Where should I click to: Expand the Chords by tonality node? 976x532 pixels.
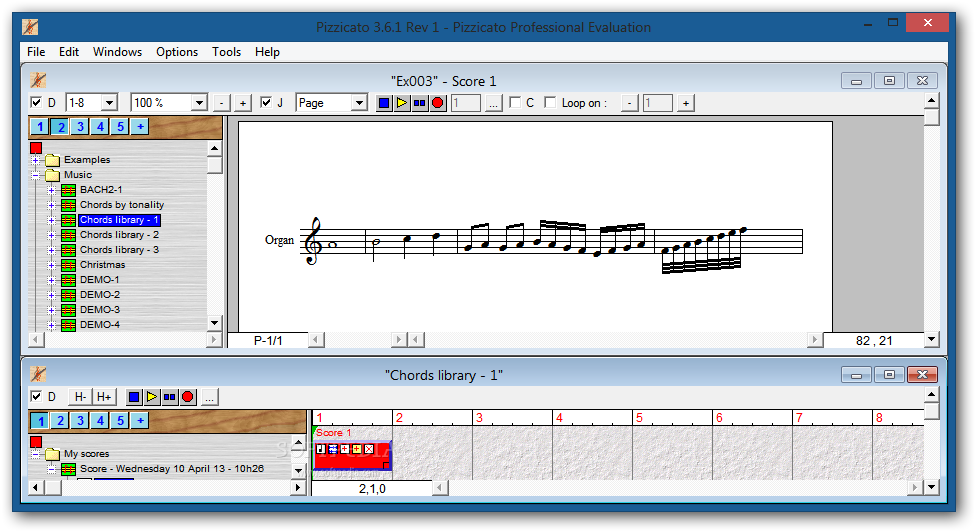(x=52, y=205)
